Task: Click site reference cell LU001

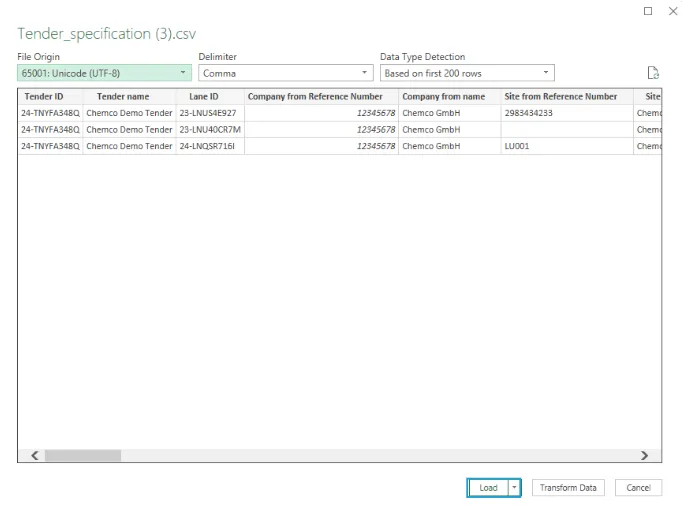Action: [567, 146]
